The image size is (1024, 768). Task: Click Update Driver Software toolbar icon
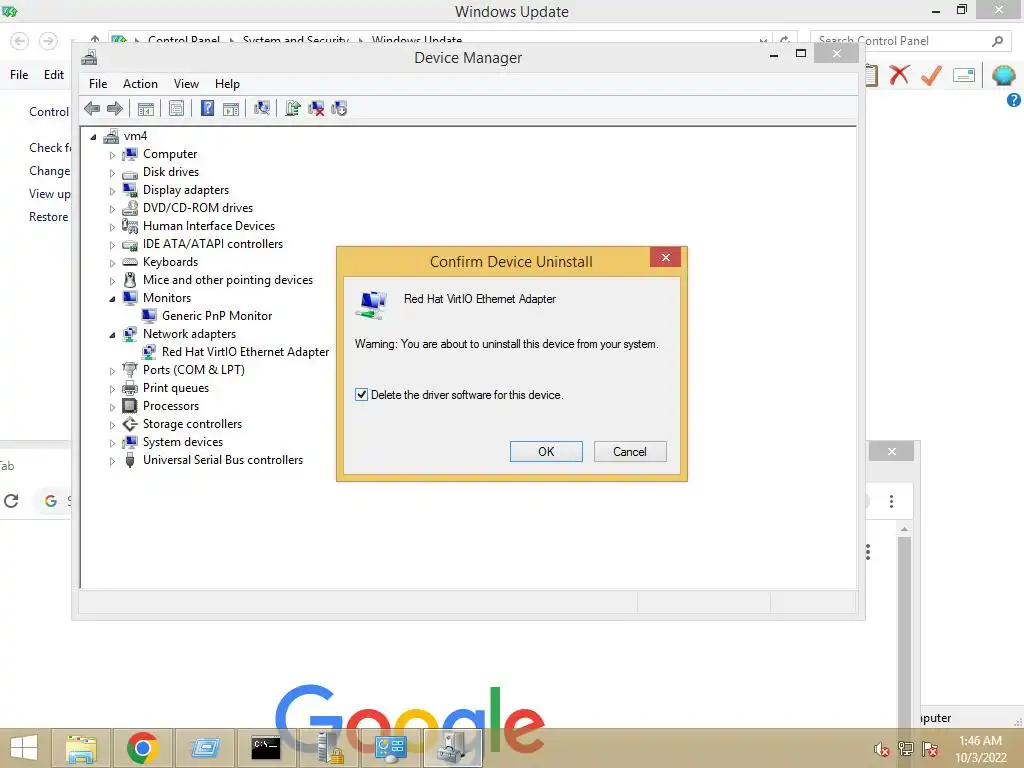293,108
